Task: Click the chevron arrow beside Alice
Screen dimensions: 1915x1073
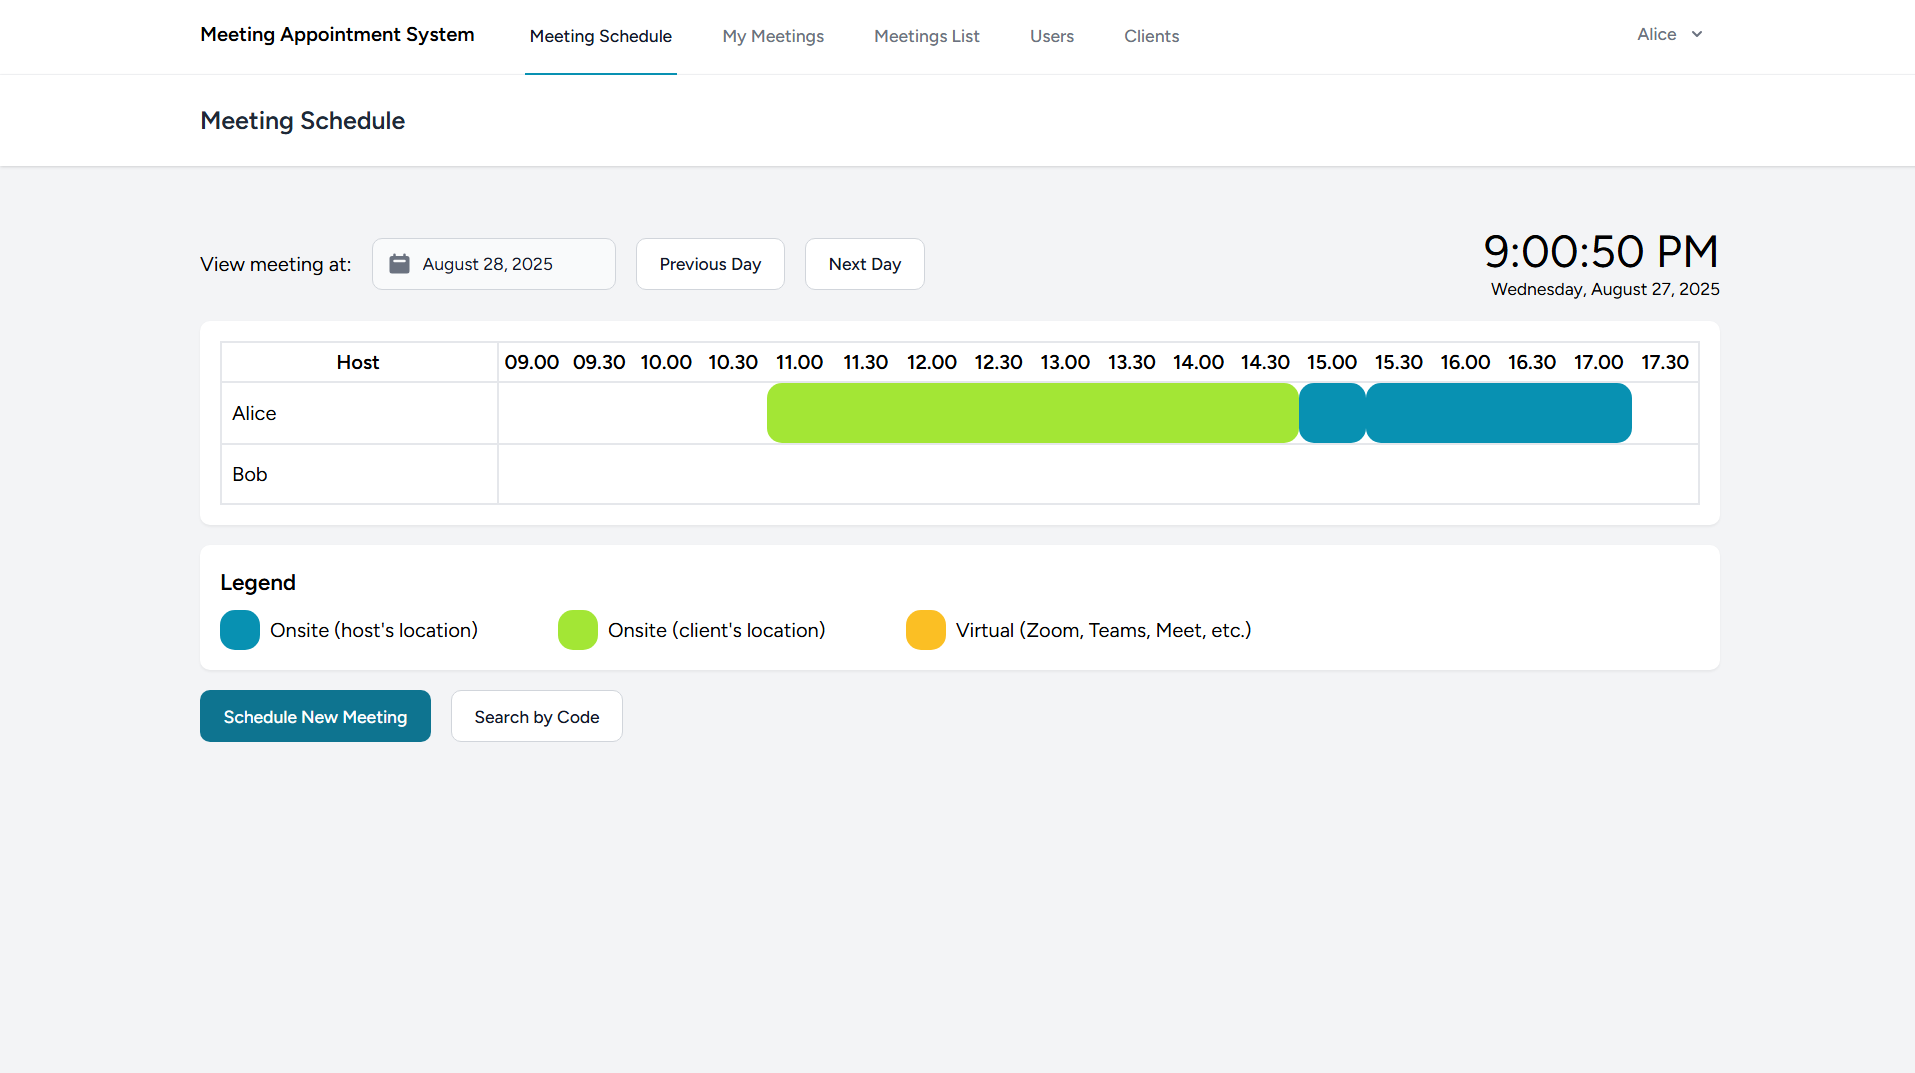Action: click(x=1697, y=35)
